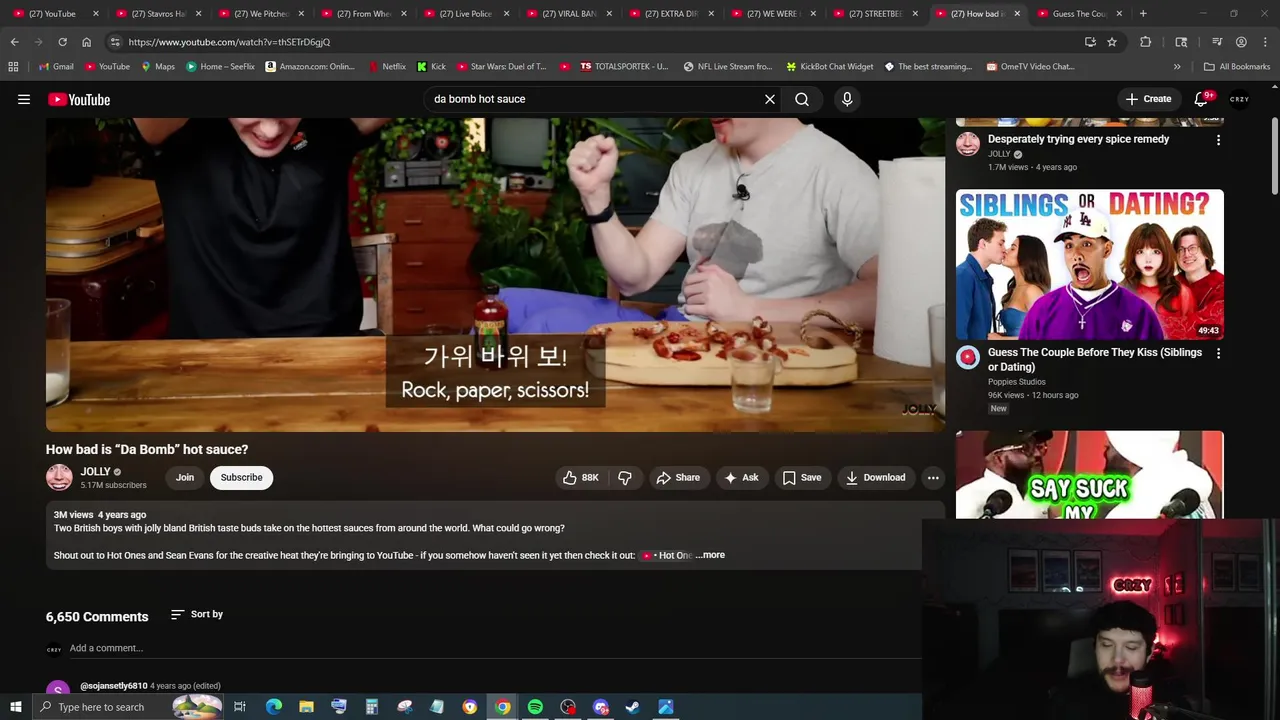Screen dimensions: 1280x720
Task: Open Task View on the taskbar
Action: [240, 707]
